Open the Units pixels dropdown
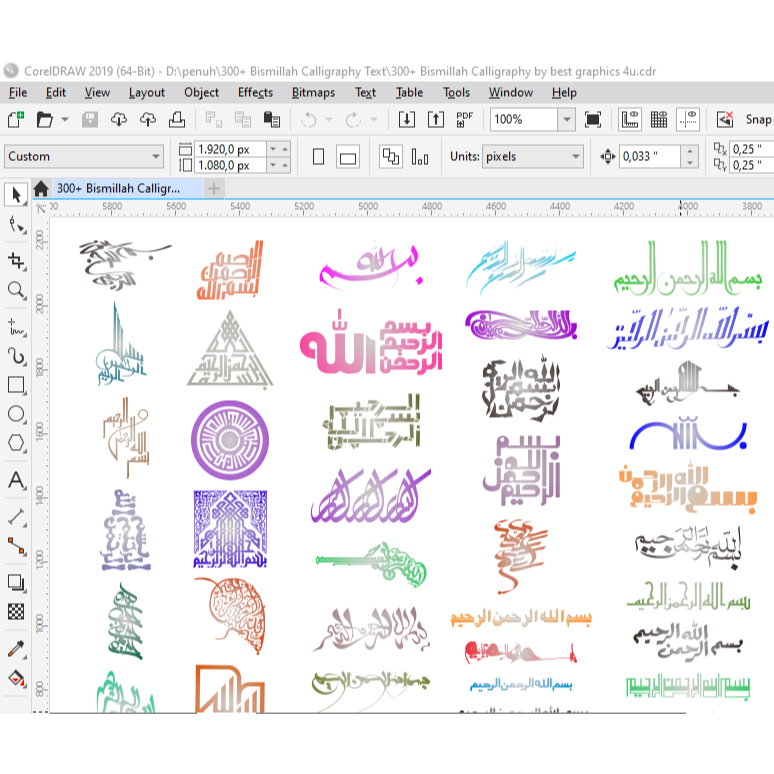Image resolution: width=774 pixels, height=774 pixels. (x=575, y=157)
